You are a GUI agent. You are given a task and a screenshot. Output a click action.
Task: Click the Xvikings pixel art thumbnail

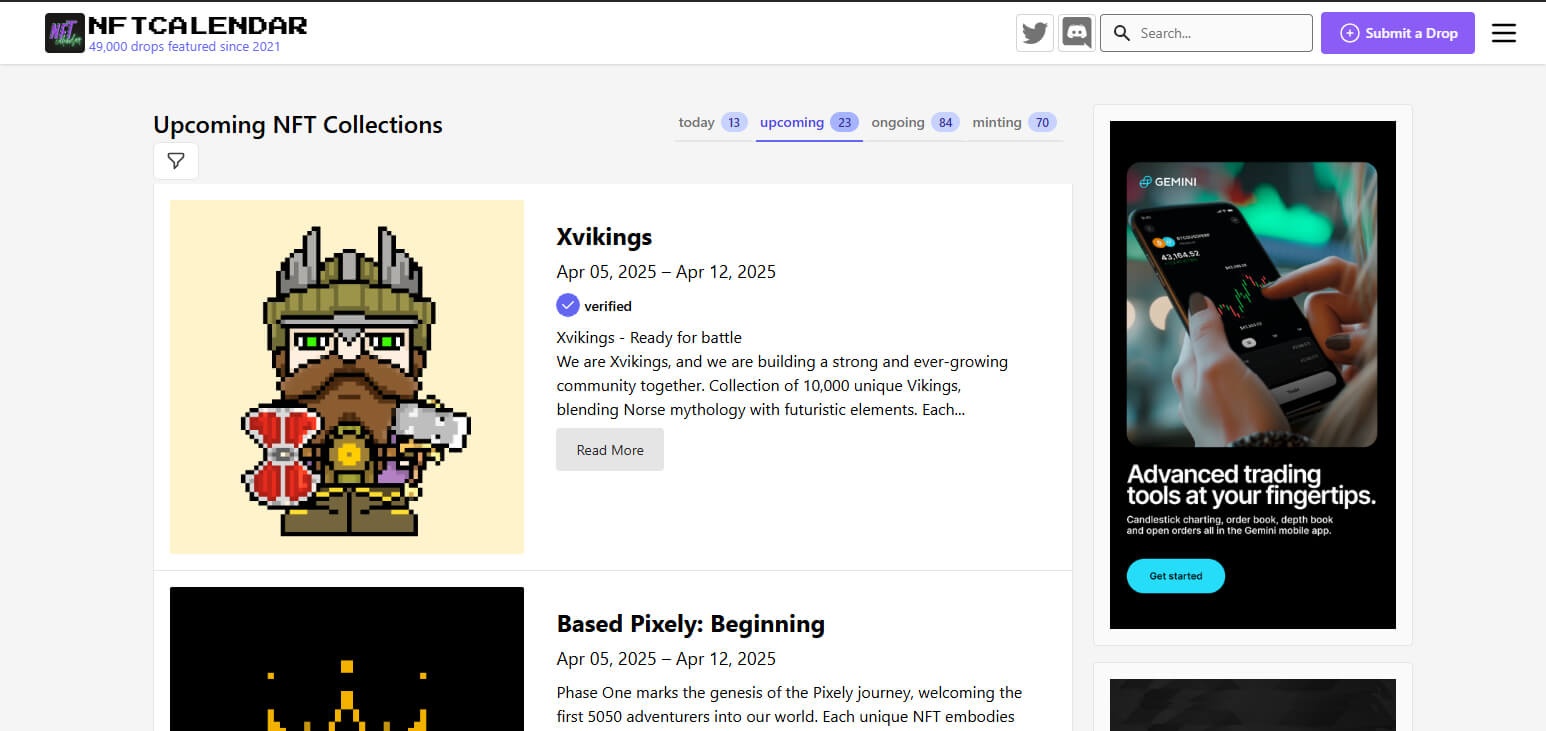[x=347, y=376]
